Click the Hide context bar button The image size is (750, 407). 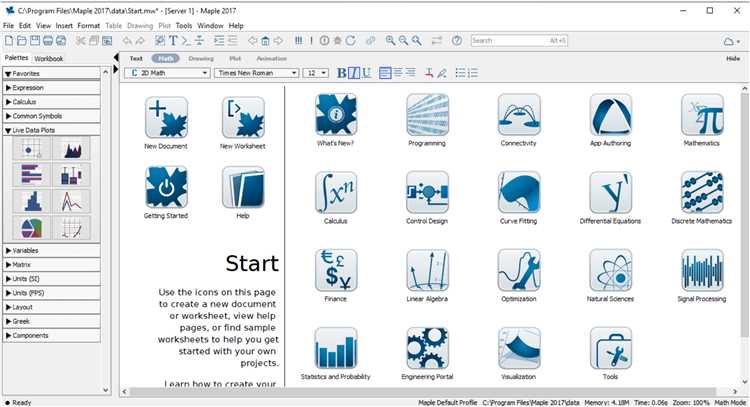click(x=733, y=58)
